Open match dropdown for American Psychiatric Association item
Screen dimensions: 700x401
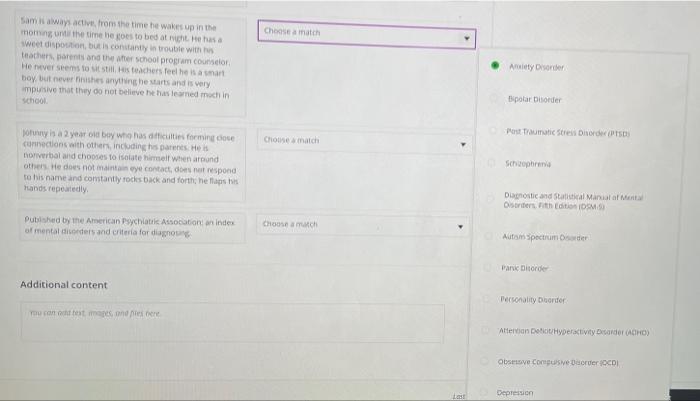[362, 225]
